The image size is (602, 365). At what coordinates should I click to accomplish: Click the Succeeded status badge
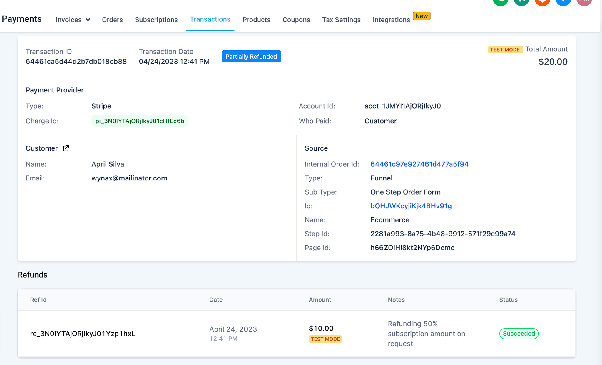(519, 334)
